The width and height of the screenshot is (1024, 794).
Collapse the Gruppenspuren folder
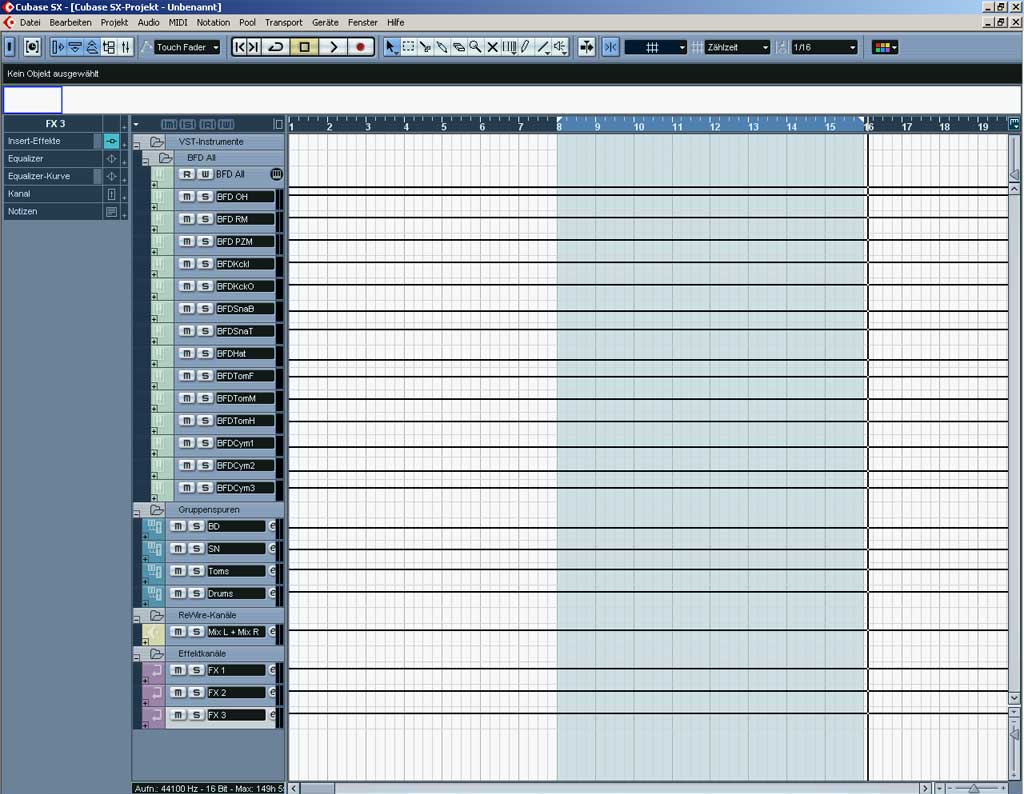[x=137, y=514]
